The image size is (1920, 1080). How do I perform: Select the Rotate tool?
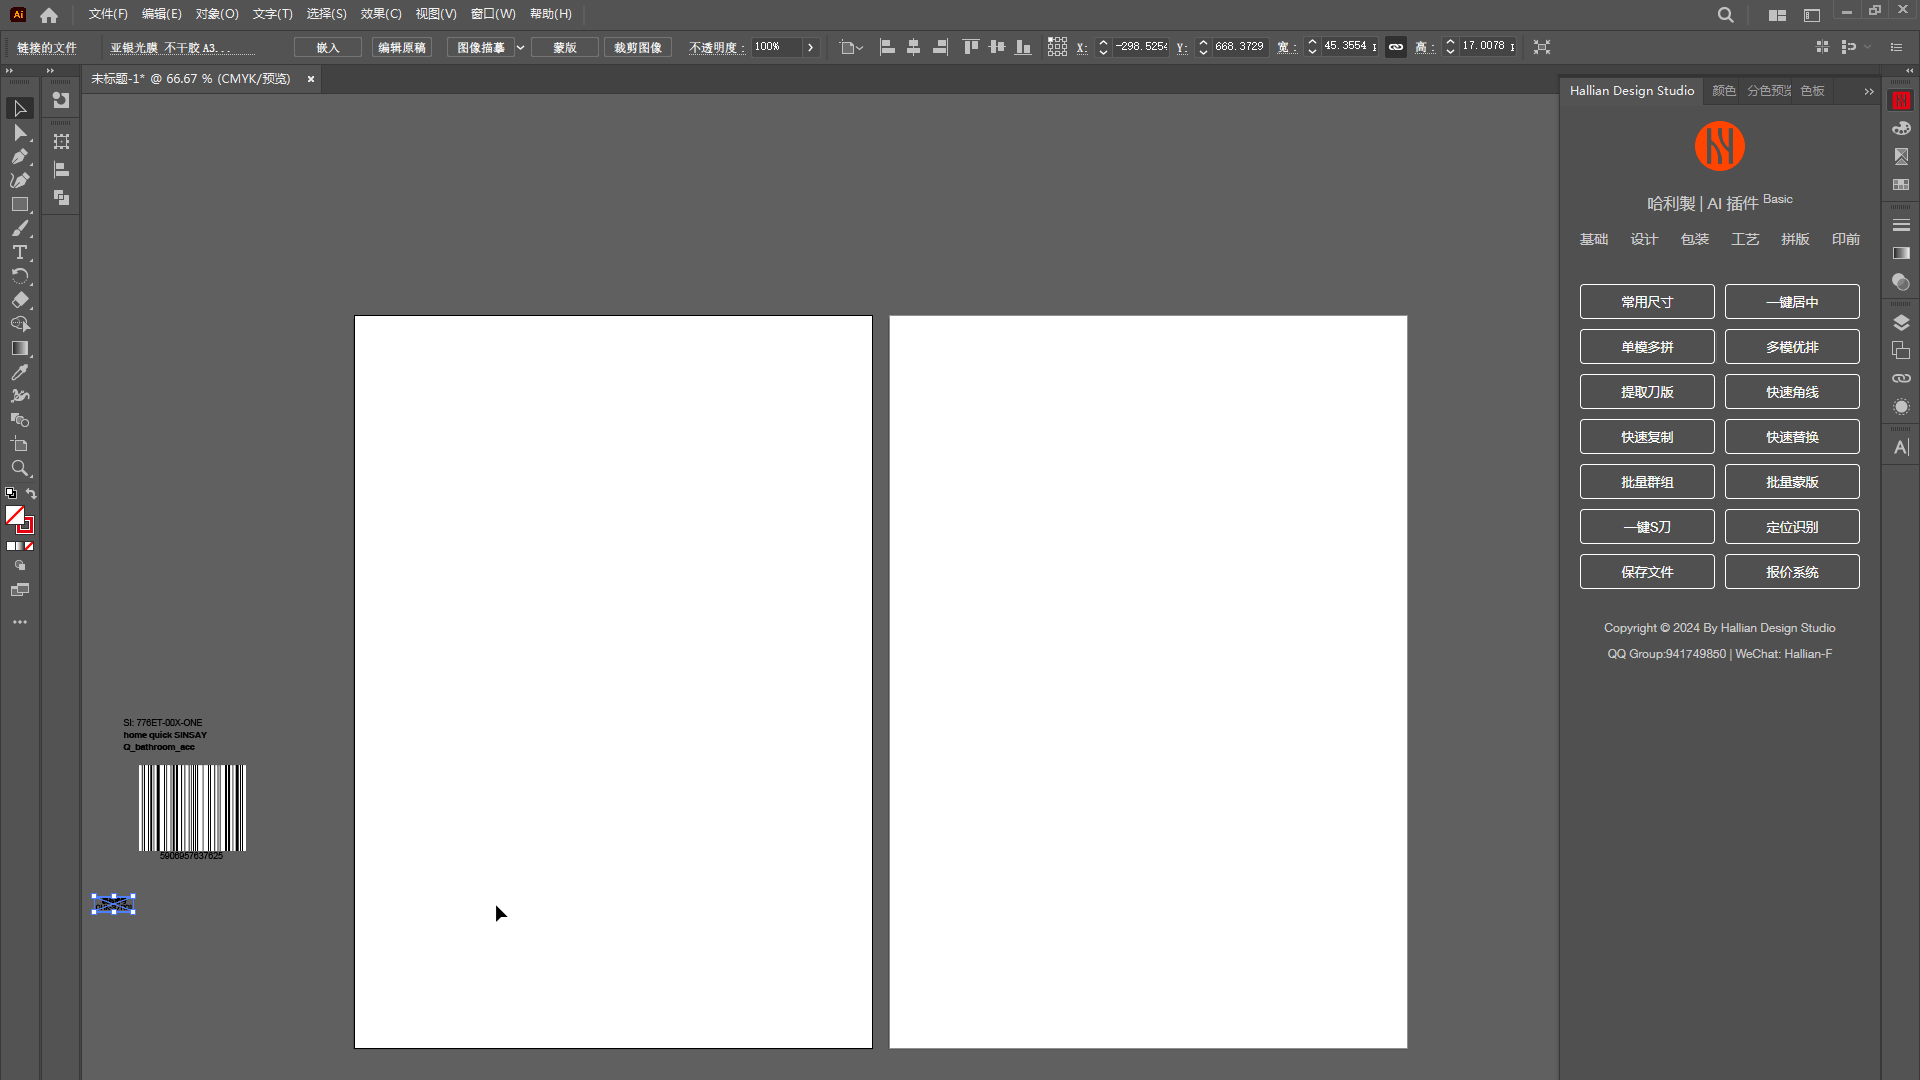coord(20,276)
